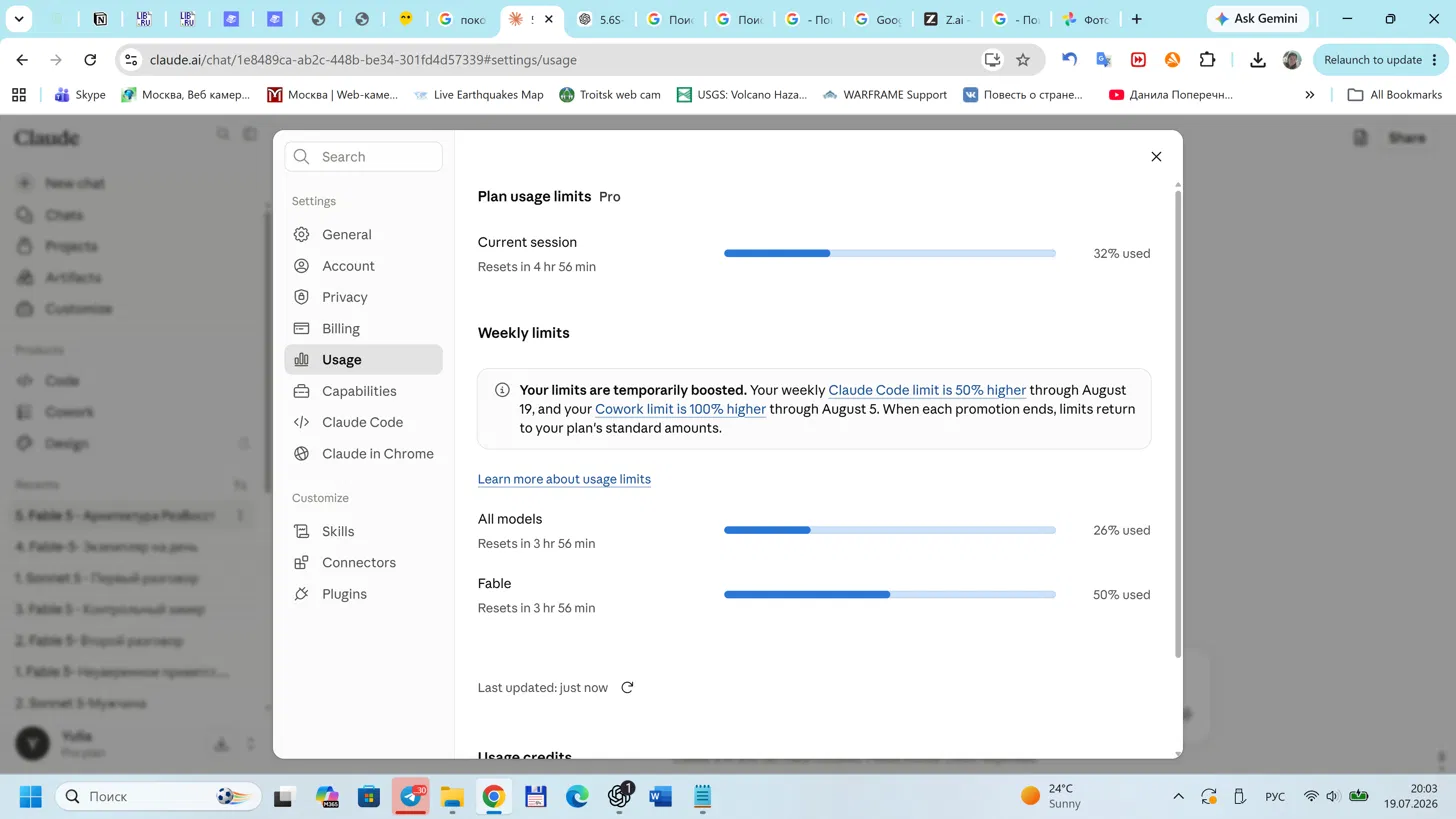Click the Fable usage progress bar
This screenshot has width=1456, height=819.
[x=890, y=595]
